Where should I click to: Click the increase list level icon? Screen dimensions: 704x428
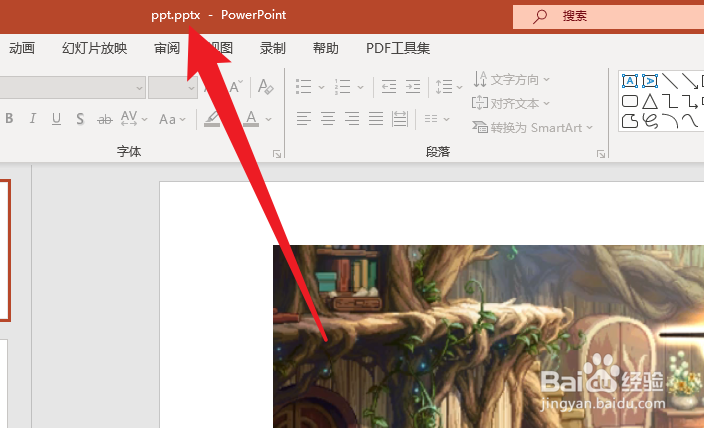click(413, 86)
